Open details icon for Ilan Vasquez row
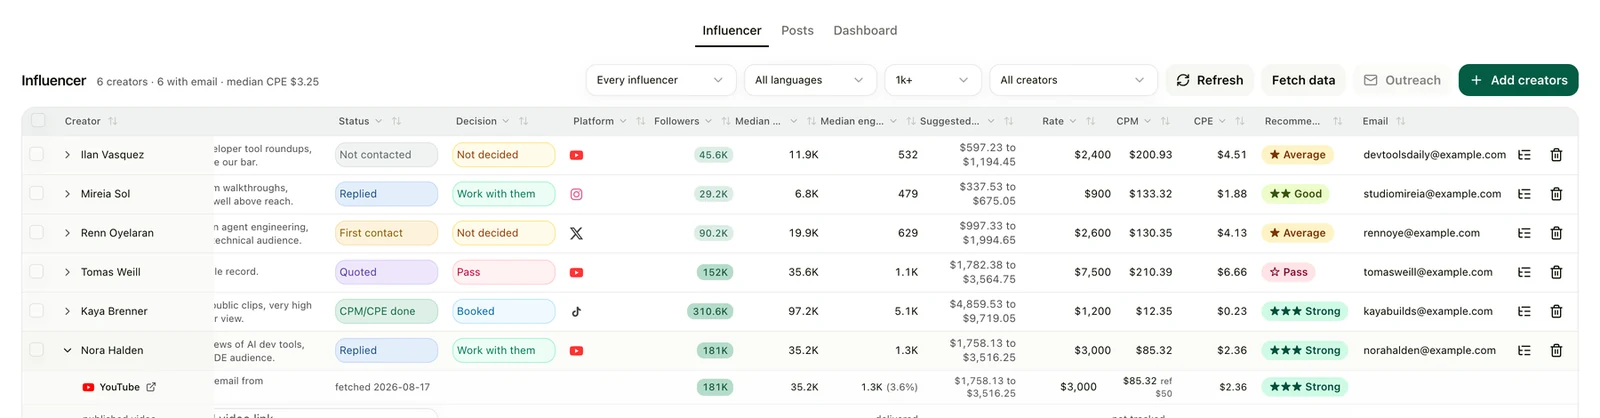The image size is (1600, 418). pos(1524,155)
